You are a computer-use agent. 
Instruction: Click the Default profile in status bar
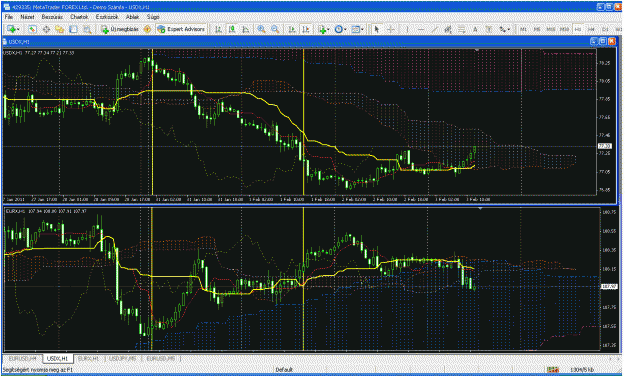pyautogui.click(x=284, y=370)
